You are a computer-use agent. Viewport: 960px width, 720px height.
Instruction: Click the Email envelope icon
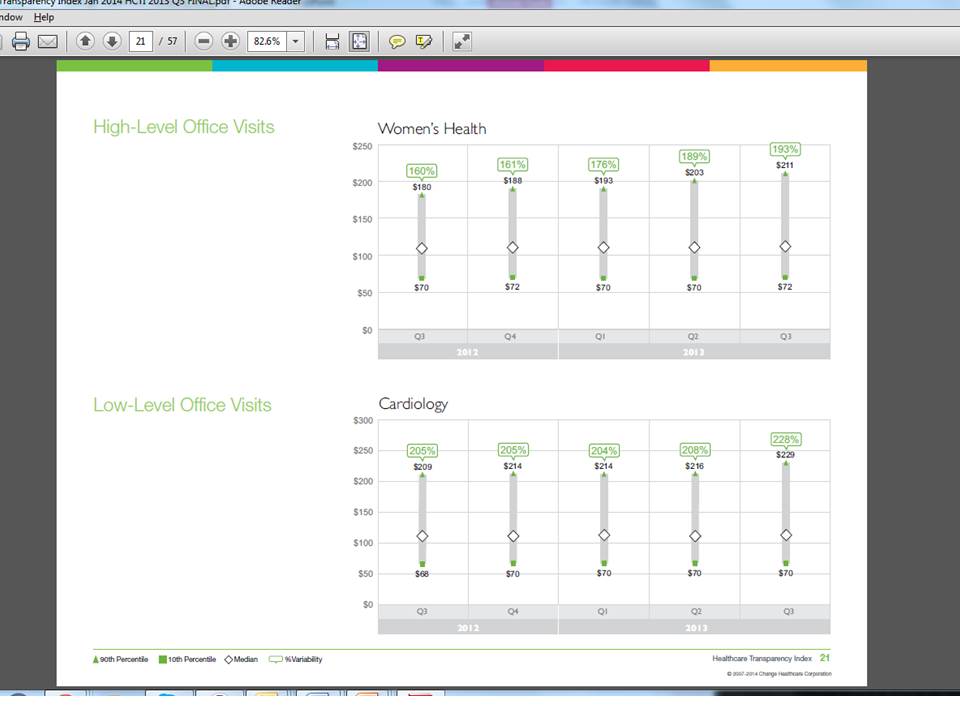click(x=47, y=41)
